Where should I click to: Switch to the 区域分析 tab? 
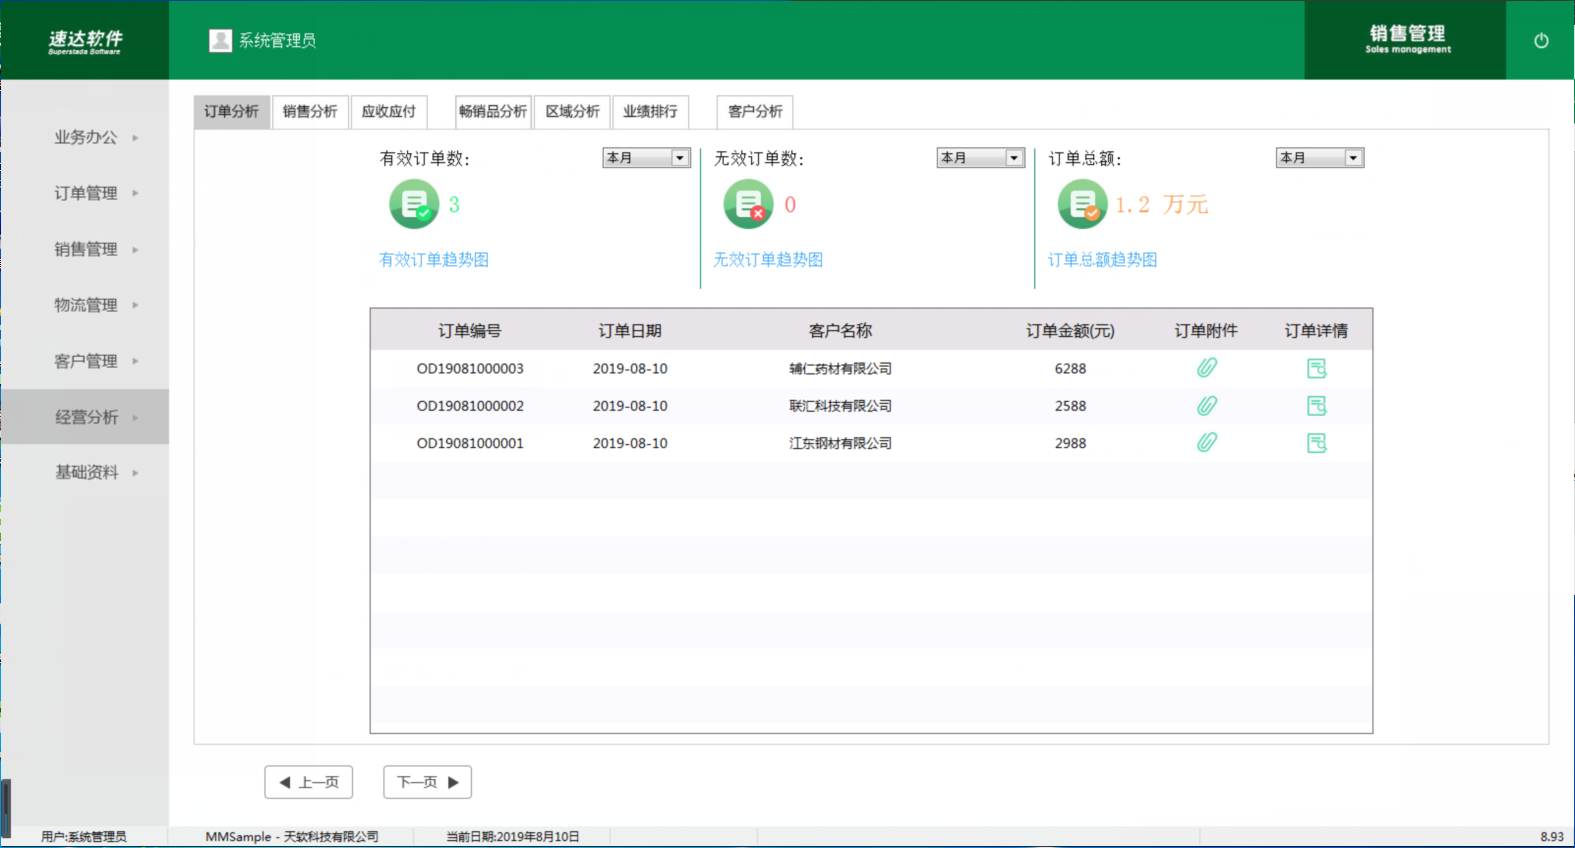click(572, 111)
